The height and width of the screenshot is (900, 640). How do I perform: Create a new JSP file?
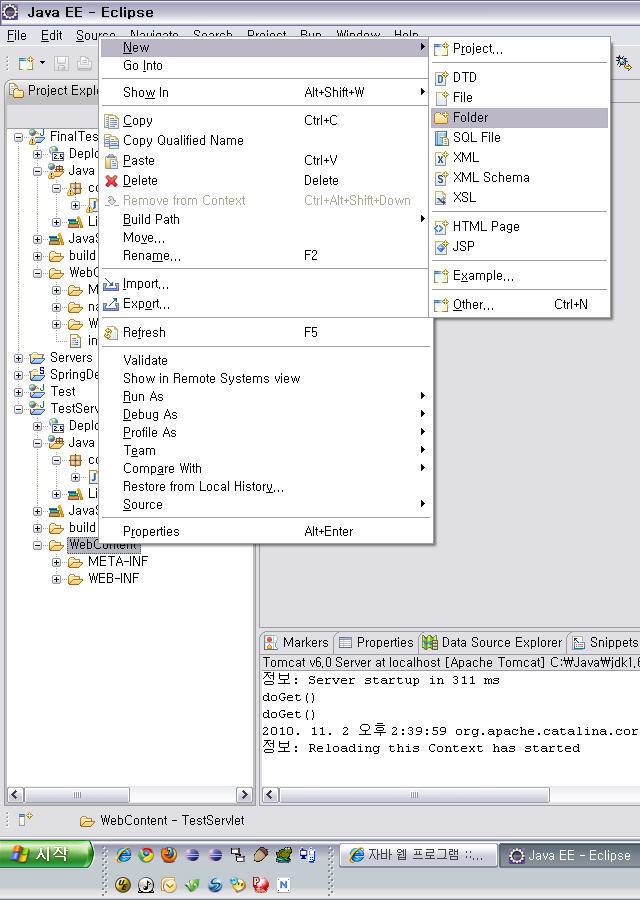pyautogui.click(x=519, y=247)
